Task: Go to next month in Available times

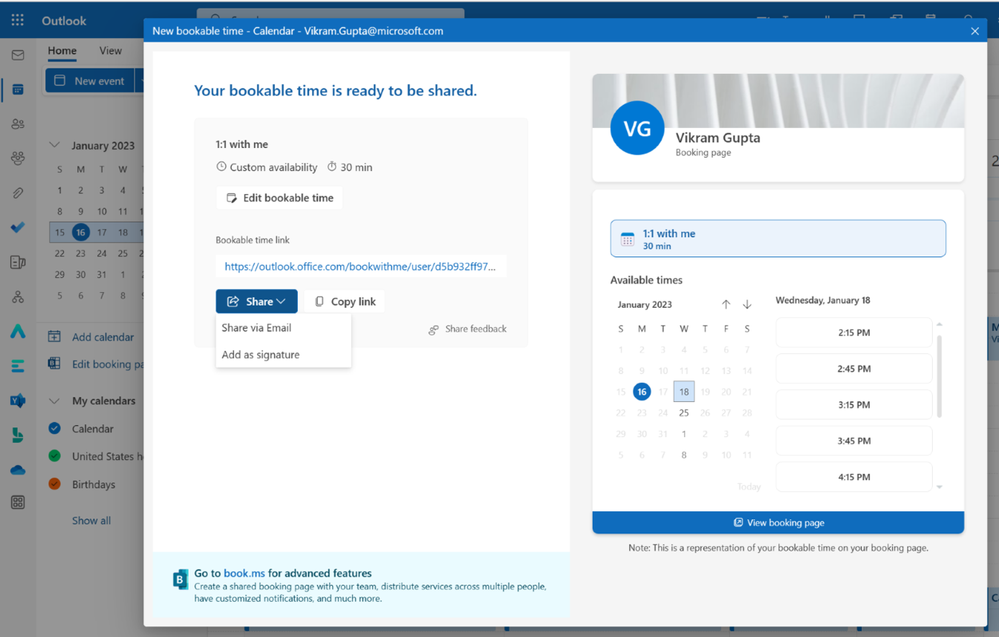Action: [747, 304]
